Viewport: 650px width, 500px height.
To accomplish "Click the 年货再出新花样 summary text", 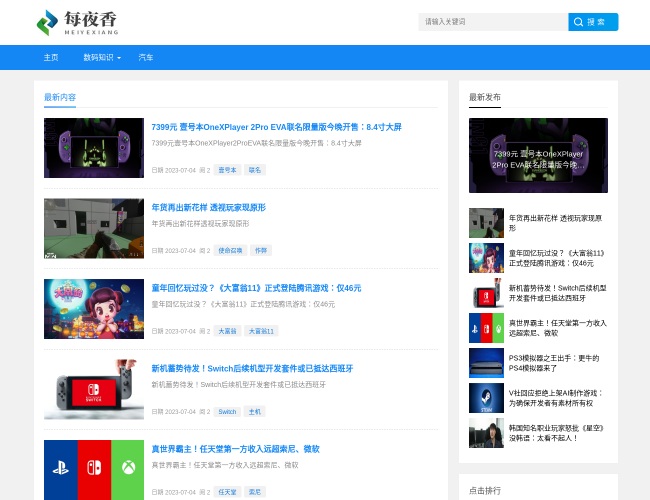I will pyautogui.click(x=200, y=223).
